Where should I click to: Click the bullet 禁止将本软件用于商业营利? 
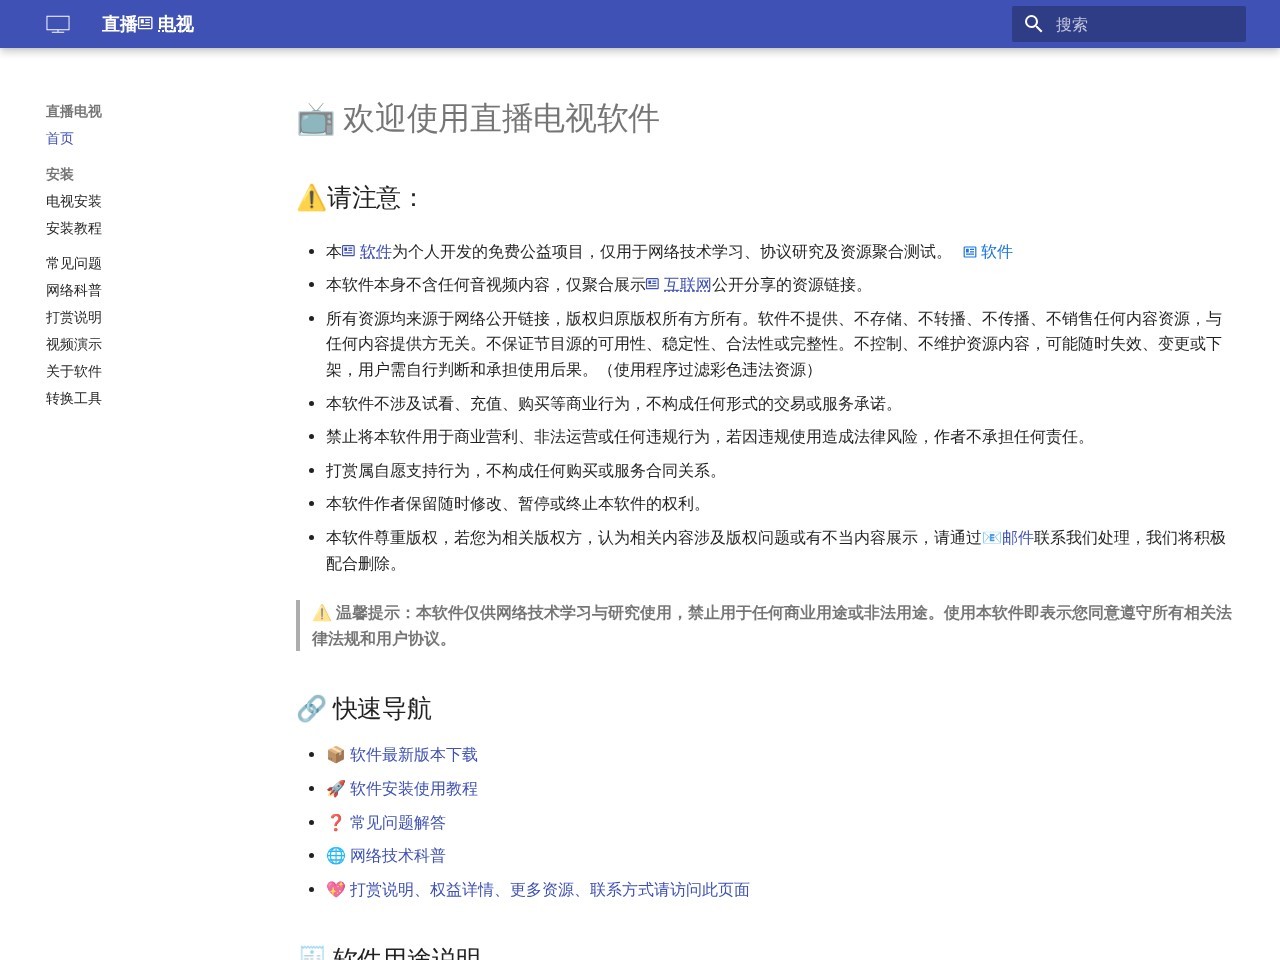[709, 437]
